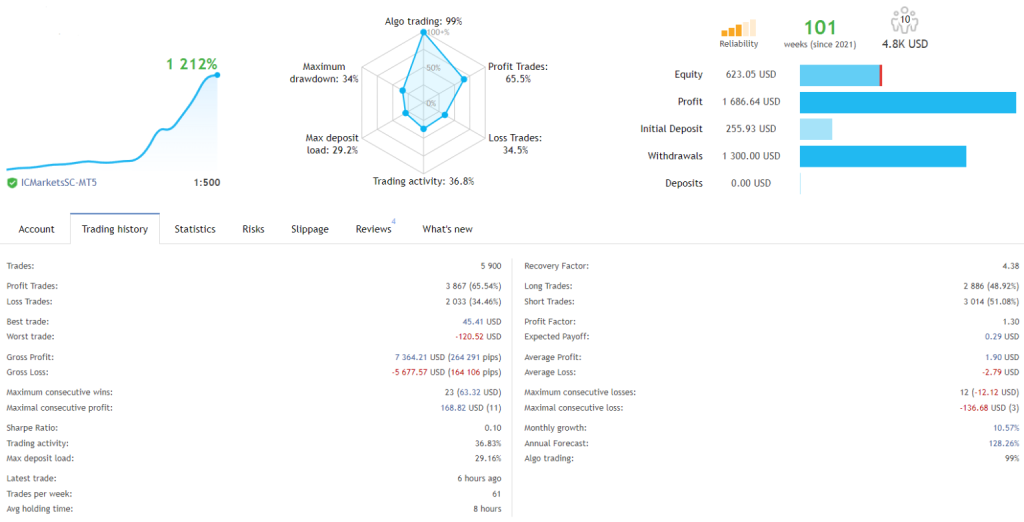Select the Trading history tab
1024x522 pixels.
pos(115,229)
